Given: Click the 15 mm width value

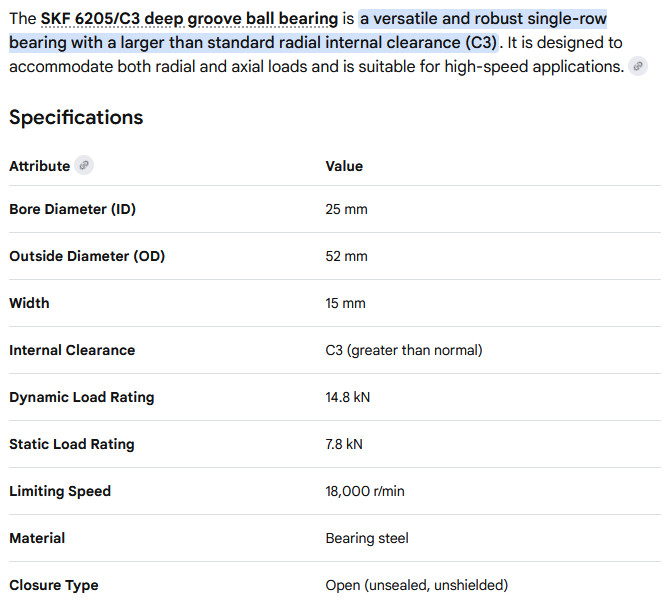Looking at the screenshot, I should (x=345, y=303).
